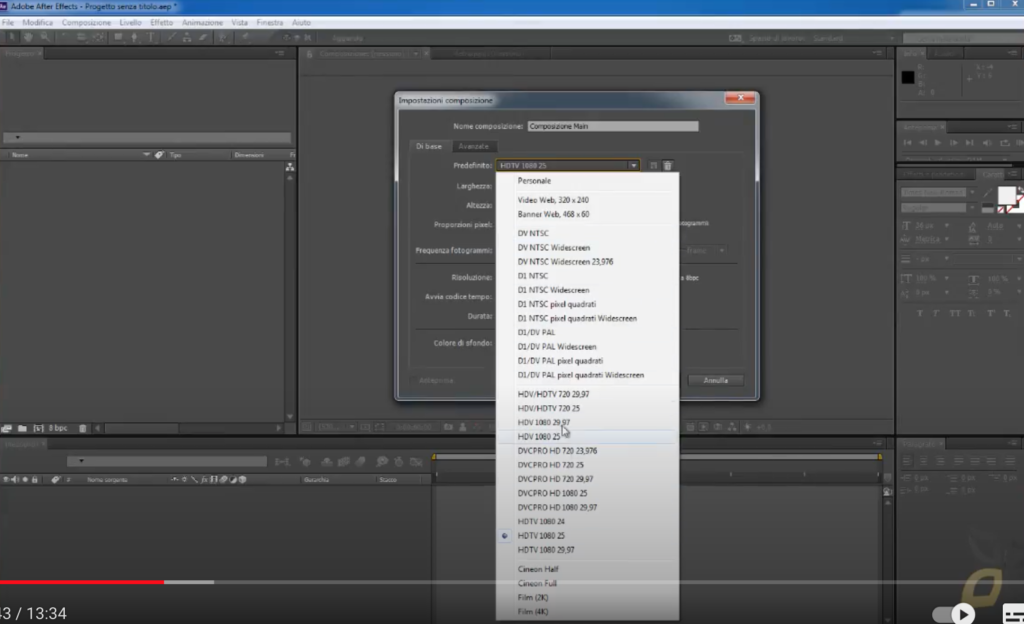Select the HDTV 1080 25 radio option
1024x624 pixels.
point(504,536)
